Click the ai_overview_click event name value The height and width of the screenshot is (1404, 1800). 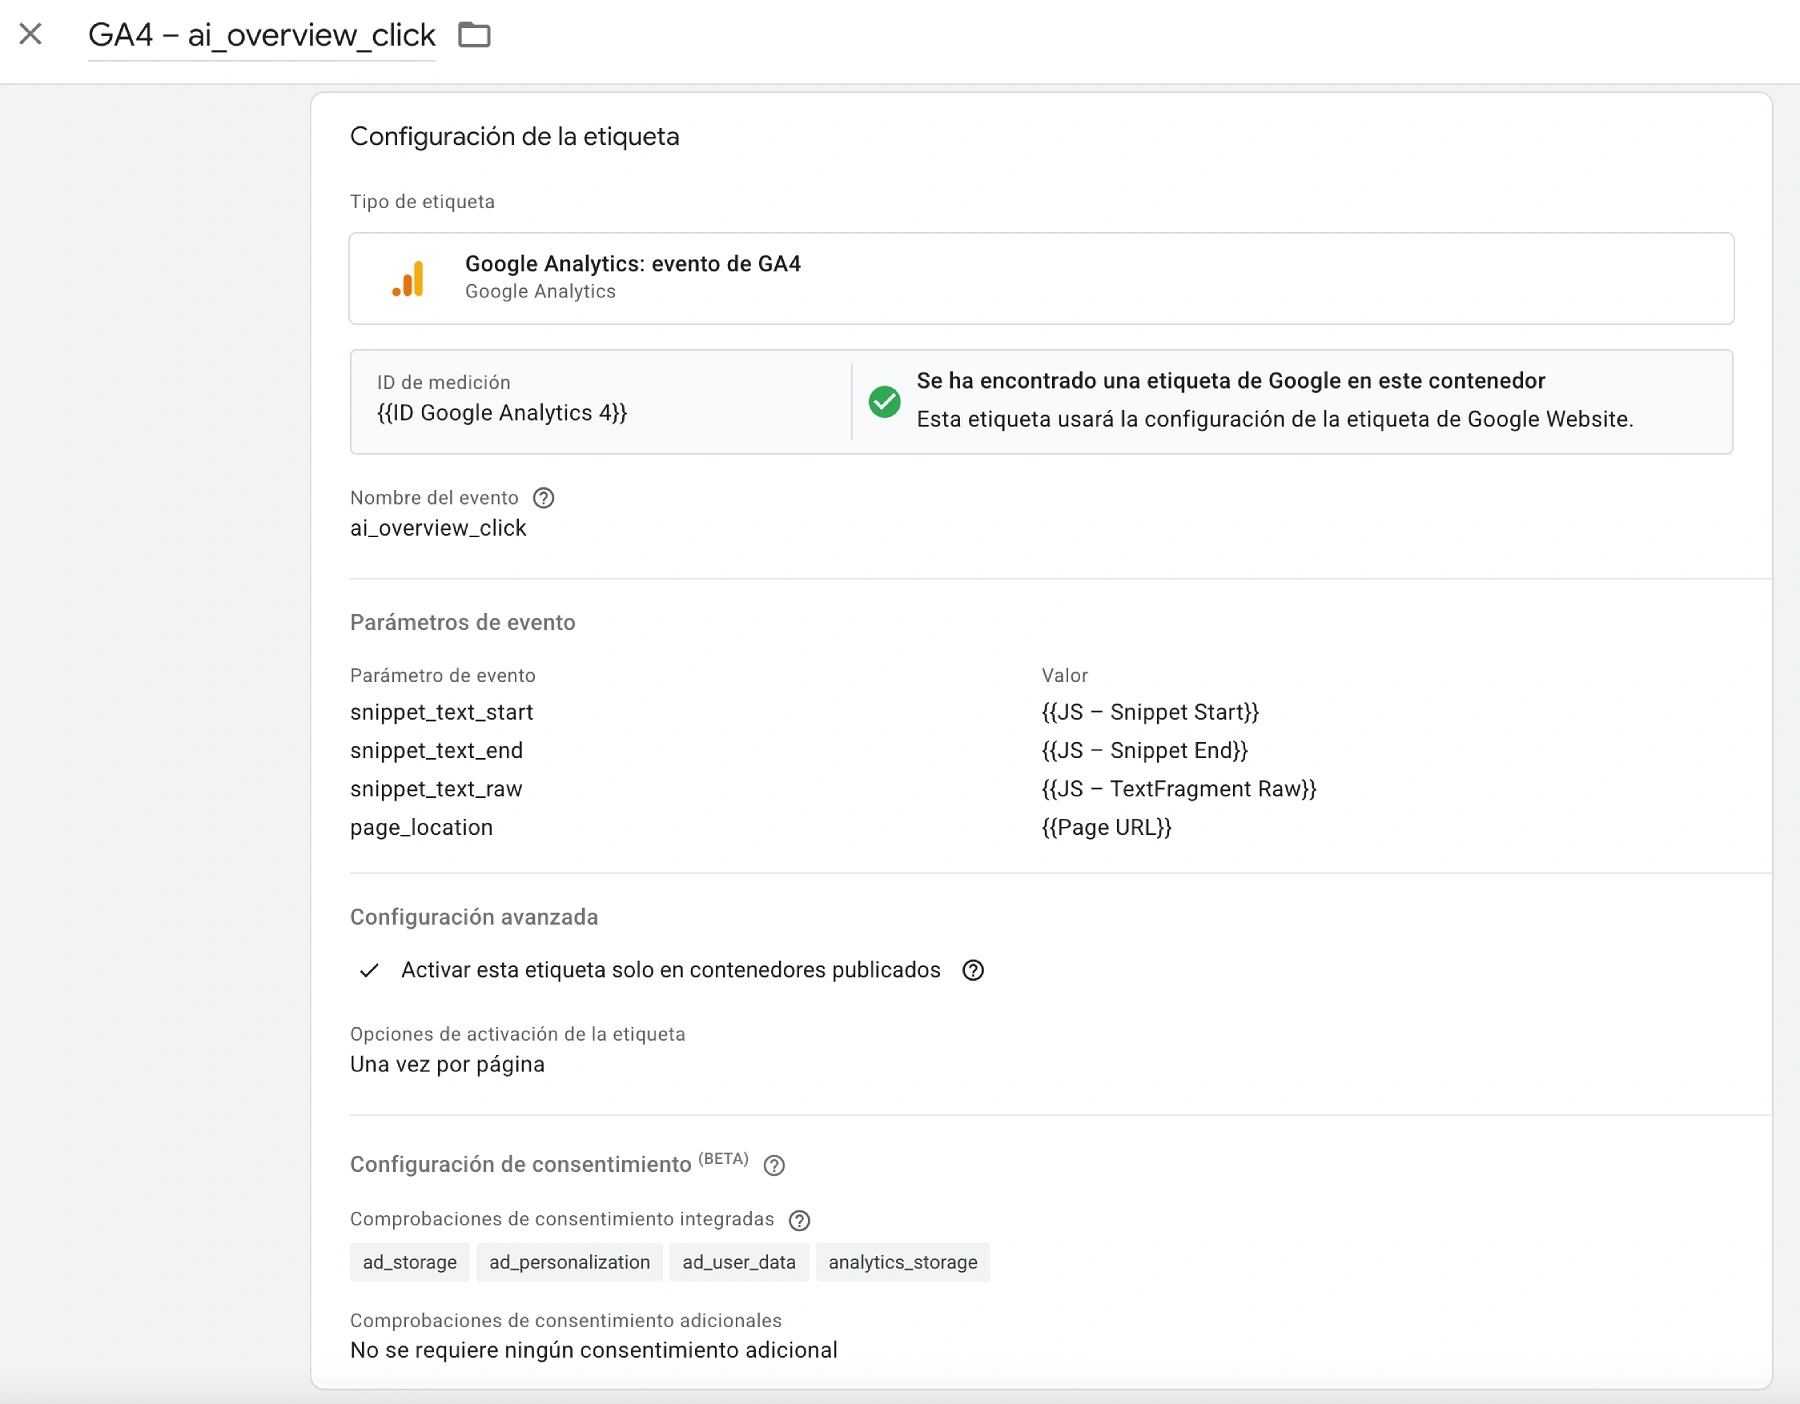click(438, 528)
